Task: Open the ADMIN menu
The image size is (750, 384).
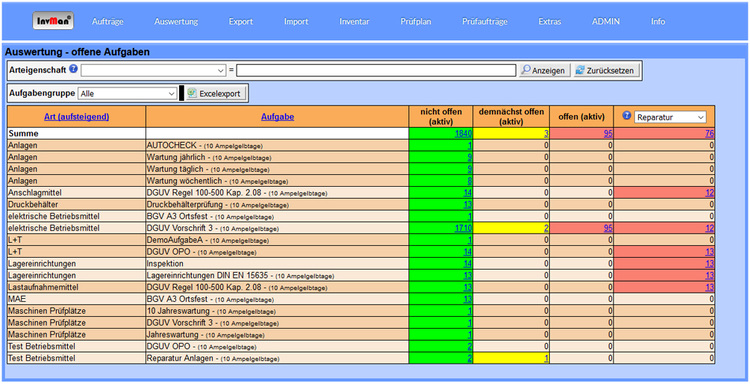Action: (606, 22)
